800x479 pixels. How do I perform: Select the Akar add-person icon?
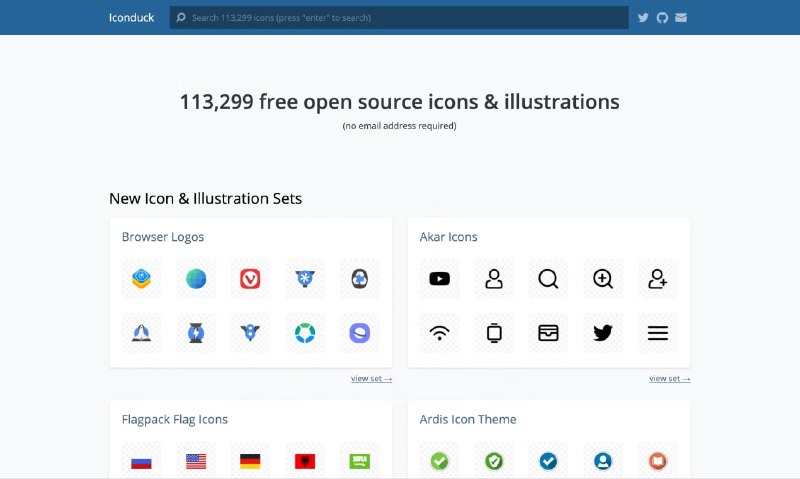pyautogui.click(x=658, y=279)
